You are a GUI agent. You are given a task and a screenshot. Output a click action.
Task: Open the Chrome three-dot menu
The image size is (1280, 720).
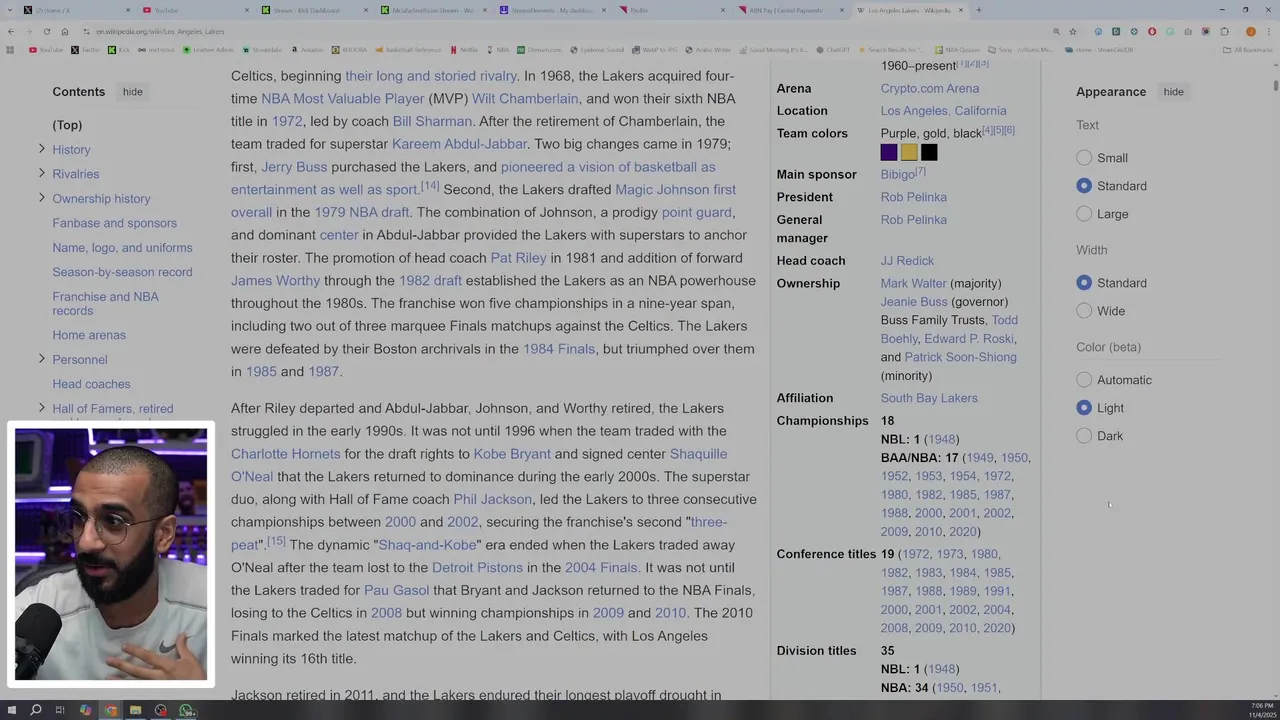coord(1268,31)
